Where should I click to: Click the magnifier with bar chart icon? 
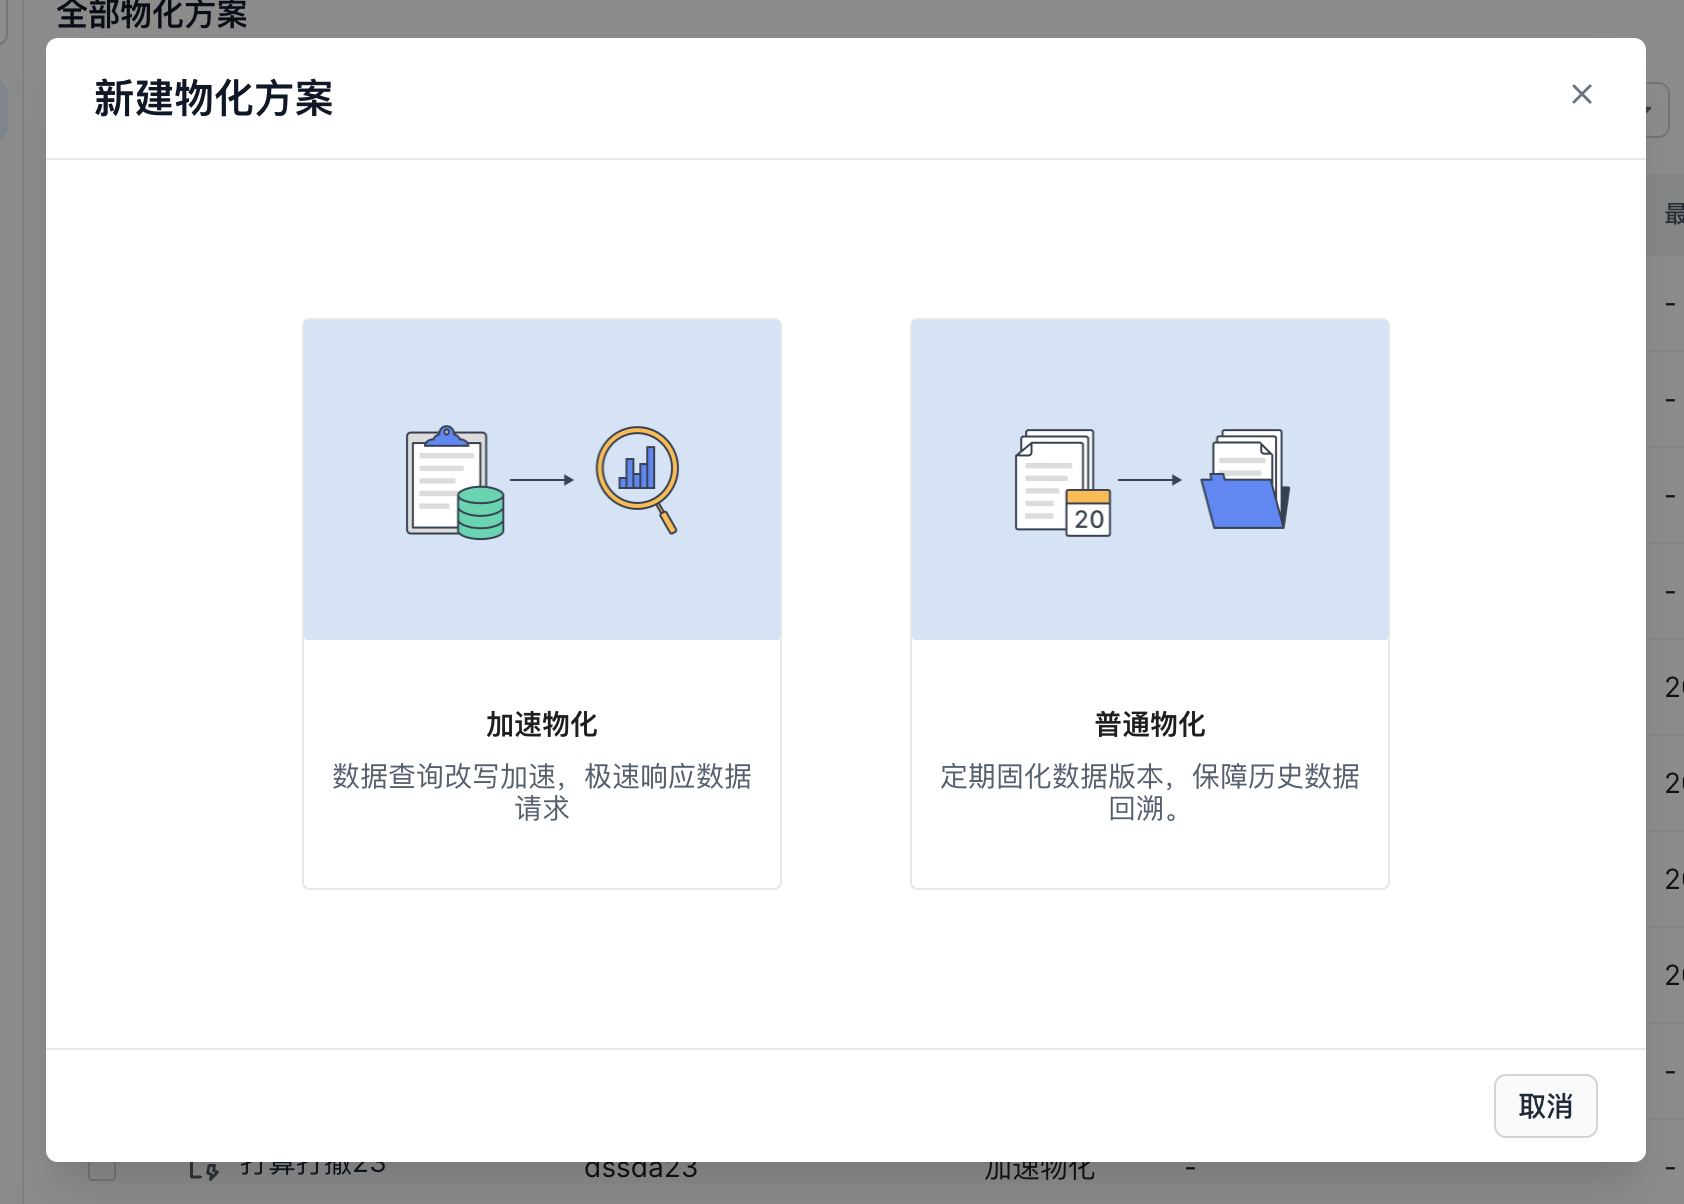(637, 472)
